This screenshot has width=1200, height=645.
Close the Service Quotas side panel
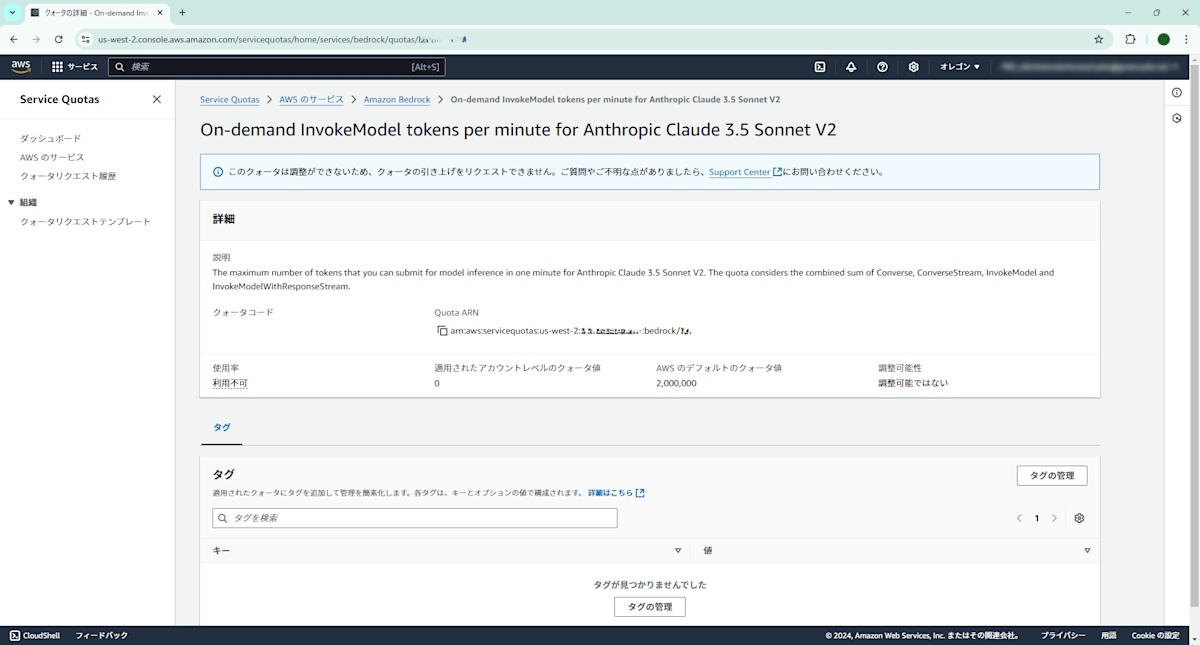[x=157, y=99]
